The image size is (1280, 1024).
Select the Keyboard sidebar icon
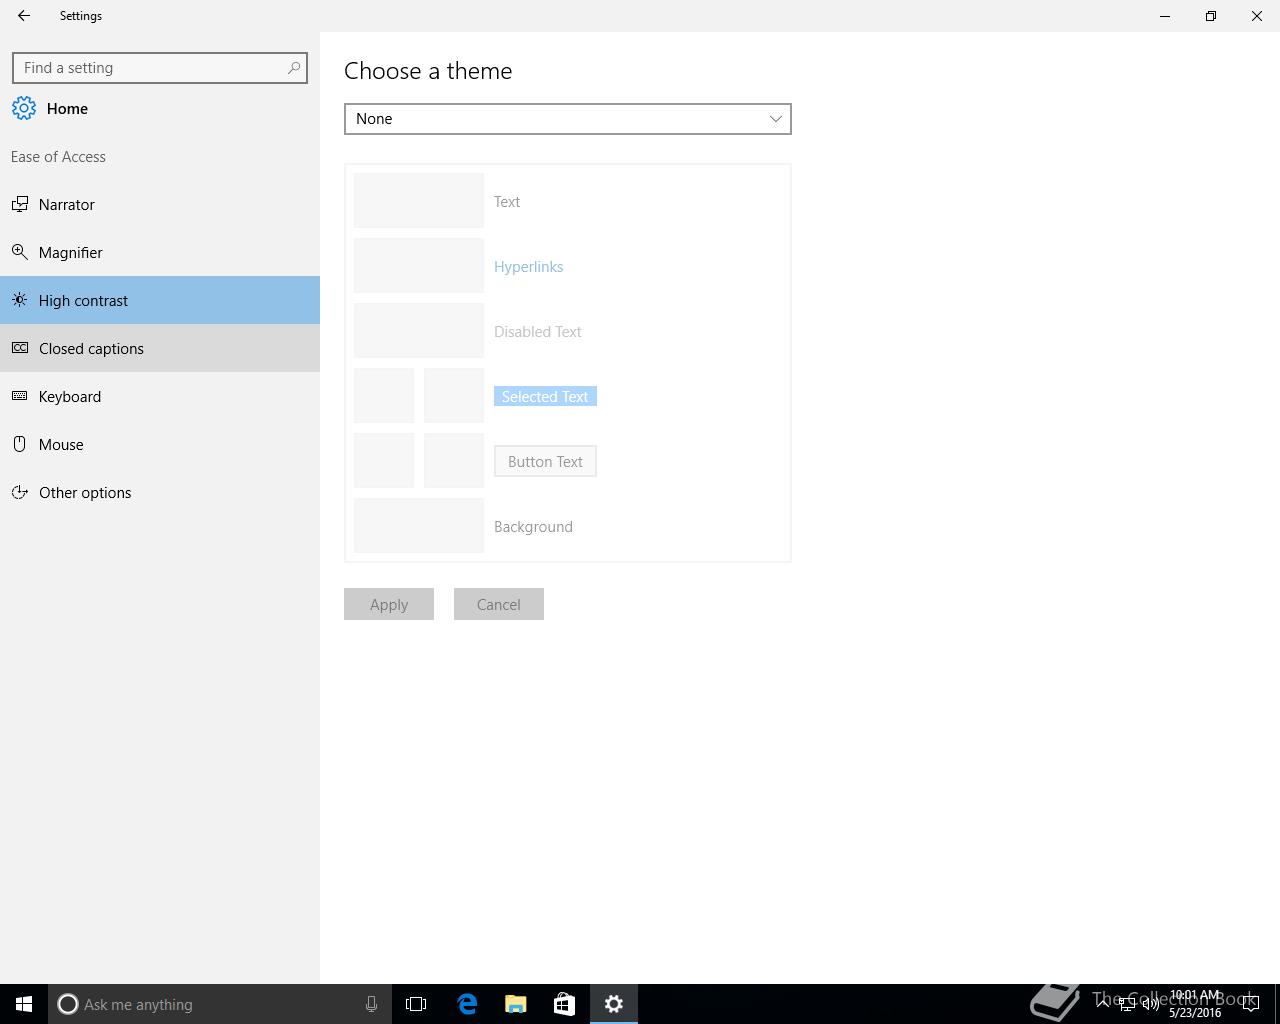20,396
